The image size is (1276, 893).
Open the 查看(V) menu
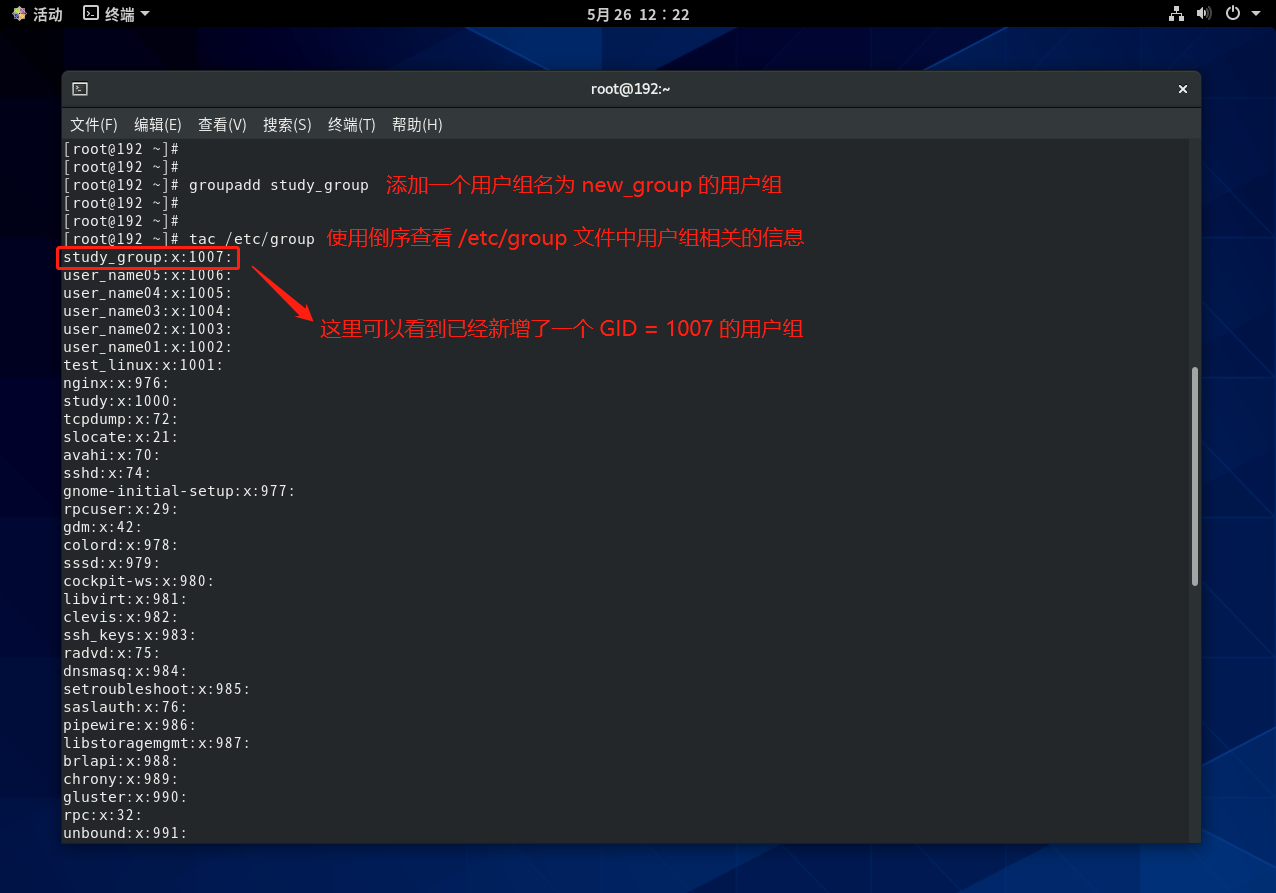click(x=222, y=125)
